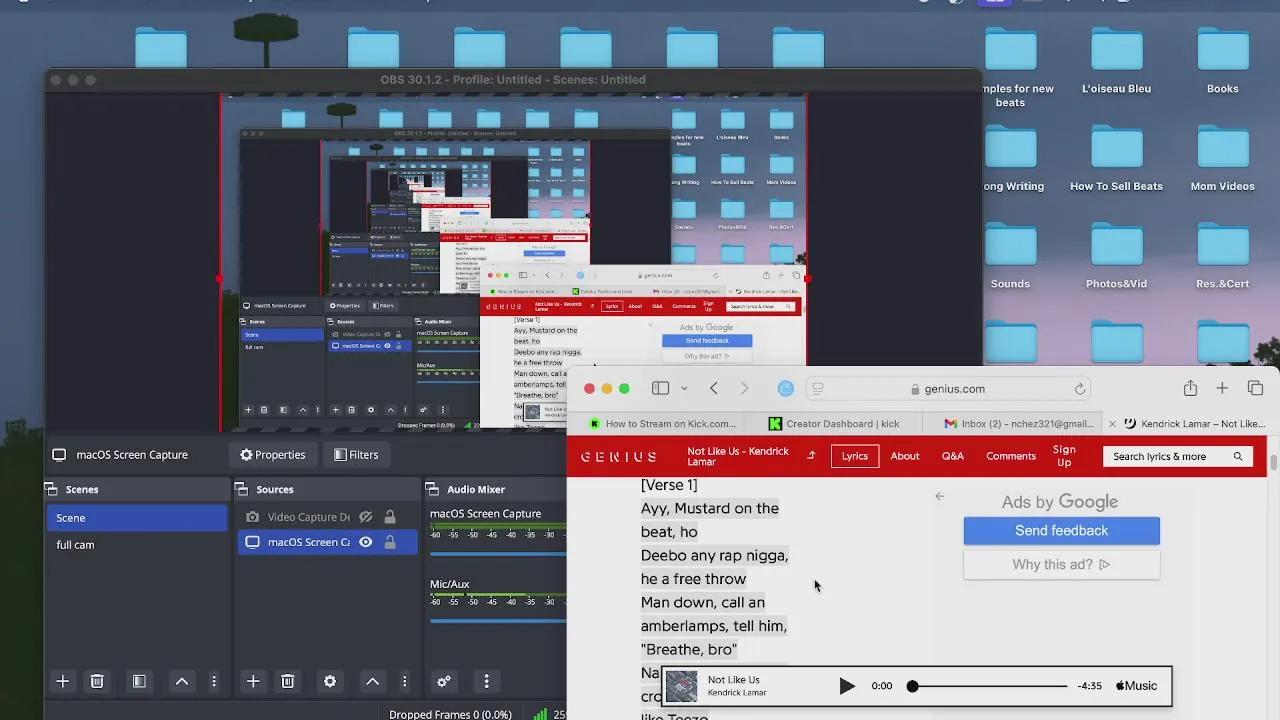Open Filters for the selected source
This screenshot has width=1280, height=720.
point(356,454)
